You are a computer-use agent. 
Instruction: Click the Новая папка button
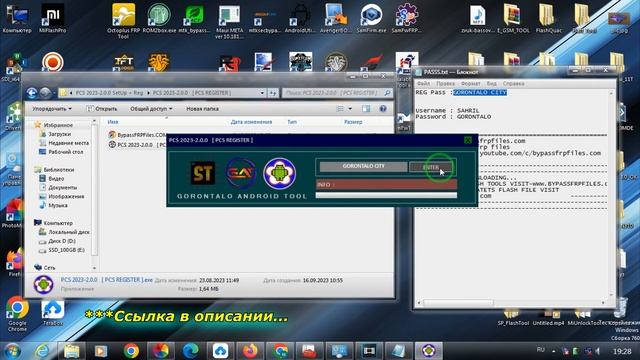click(x=202, y=109)
